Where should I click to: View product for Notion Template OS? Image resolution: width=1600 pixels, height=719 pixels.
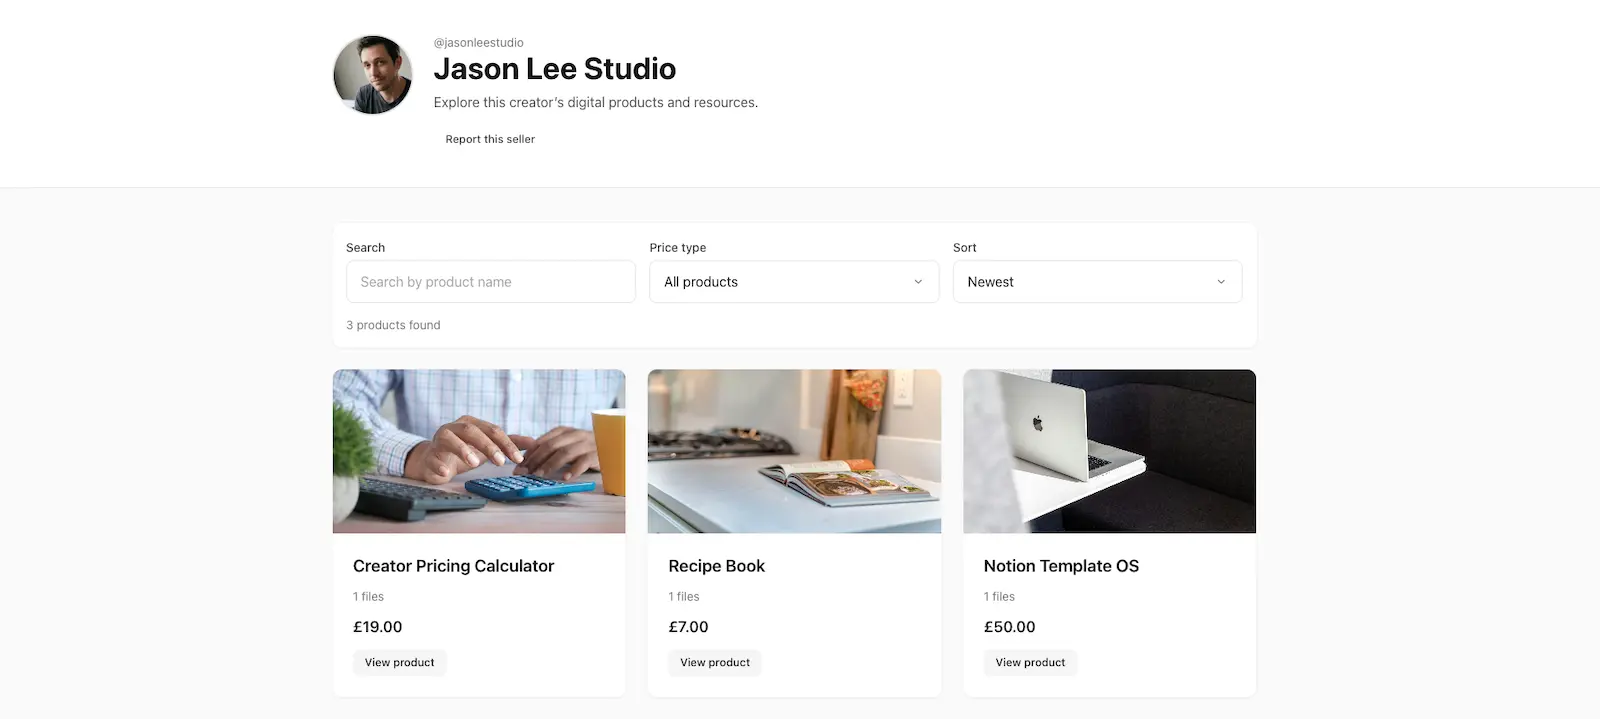pos(1030,662)
